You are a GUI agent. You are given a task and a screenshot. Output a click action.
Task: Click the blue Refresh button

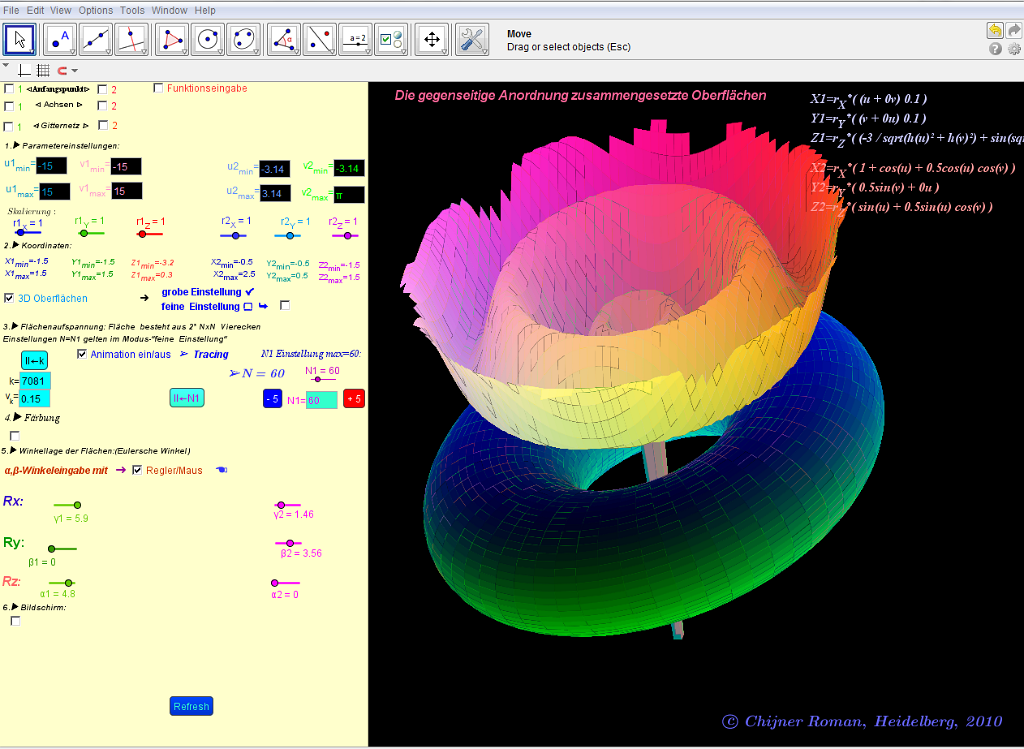[x=191, y=706]
